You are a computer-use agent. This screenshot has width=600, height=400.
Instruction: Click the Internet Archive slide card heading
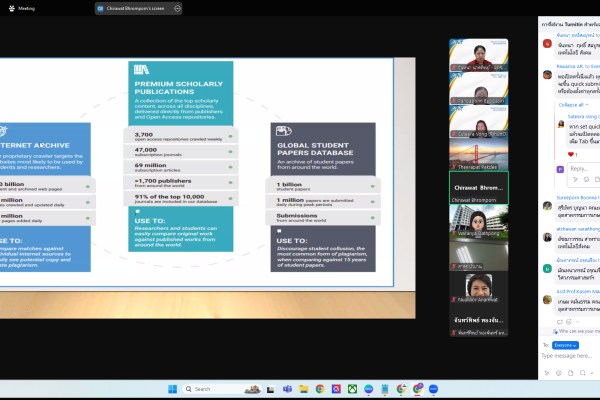(35, 145)
